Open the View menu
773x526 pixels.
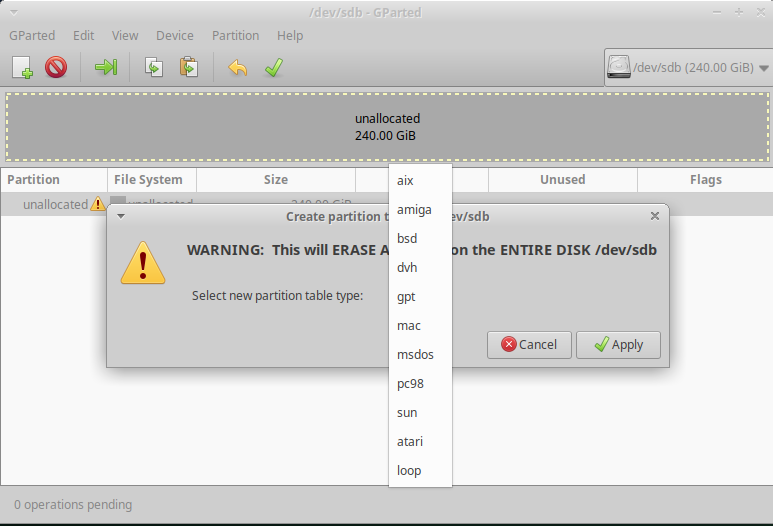point(125,35)
